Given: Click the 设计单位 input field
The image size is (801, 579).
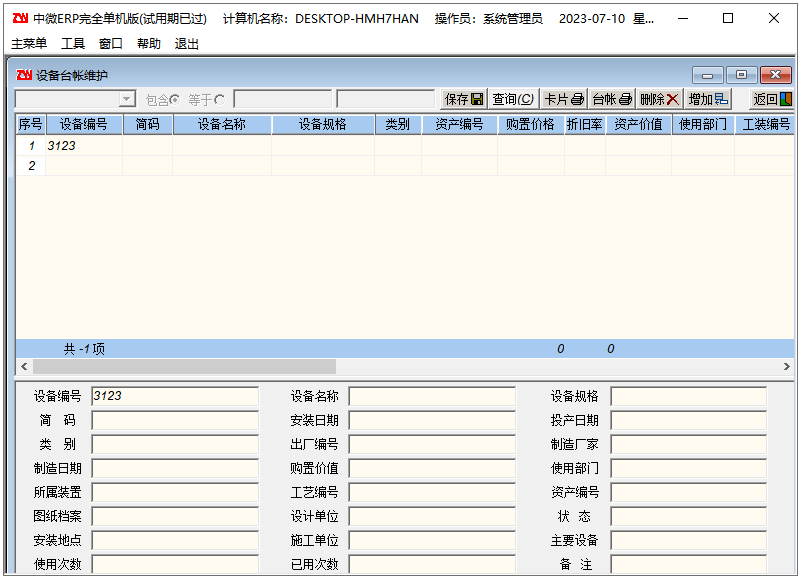Looking at the screenshot, I should [x=432, y=516].
